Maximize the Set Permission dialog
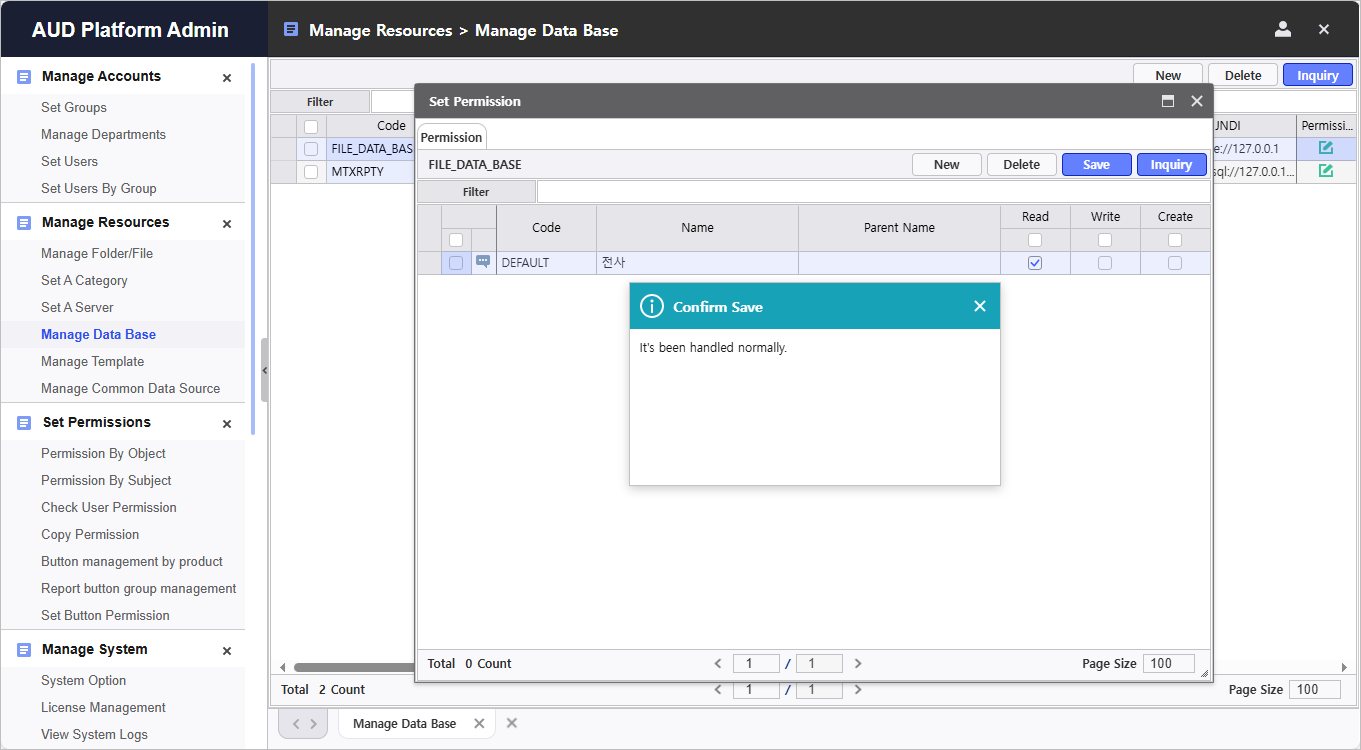 click(x=1167, y=101)
